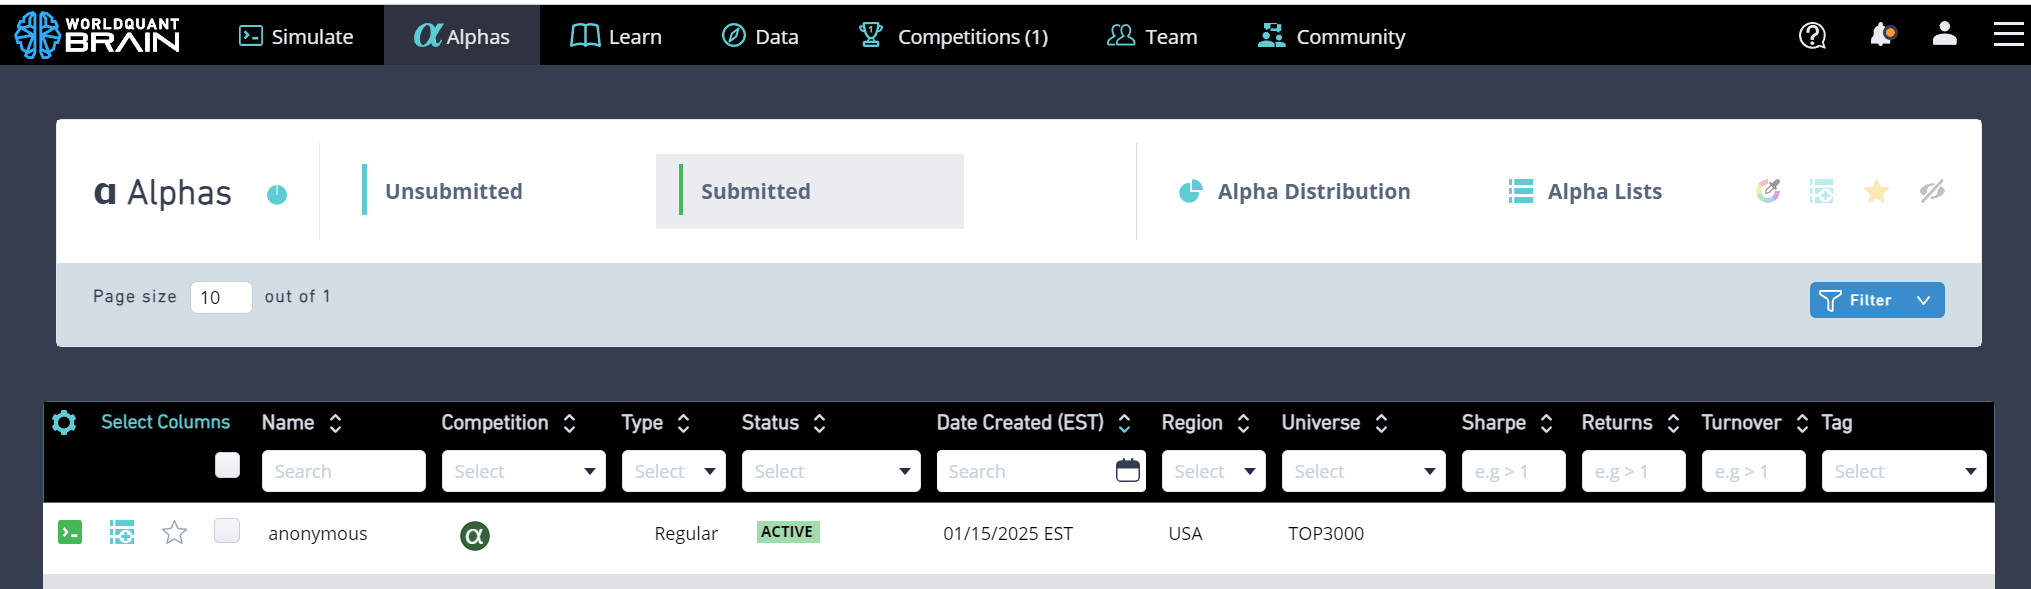Switch to the Unsubmitted tab
The image size is (2031, 589).
click(453, 191)
